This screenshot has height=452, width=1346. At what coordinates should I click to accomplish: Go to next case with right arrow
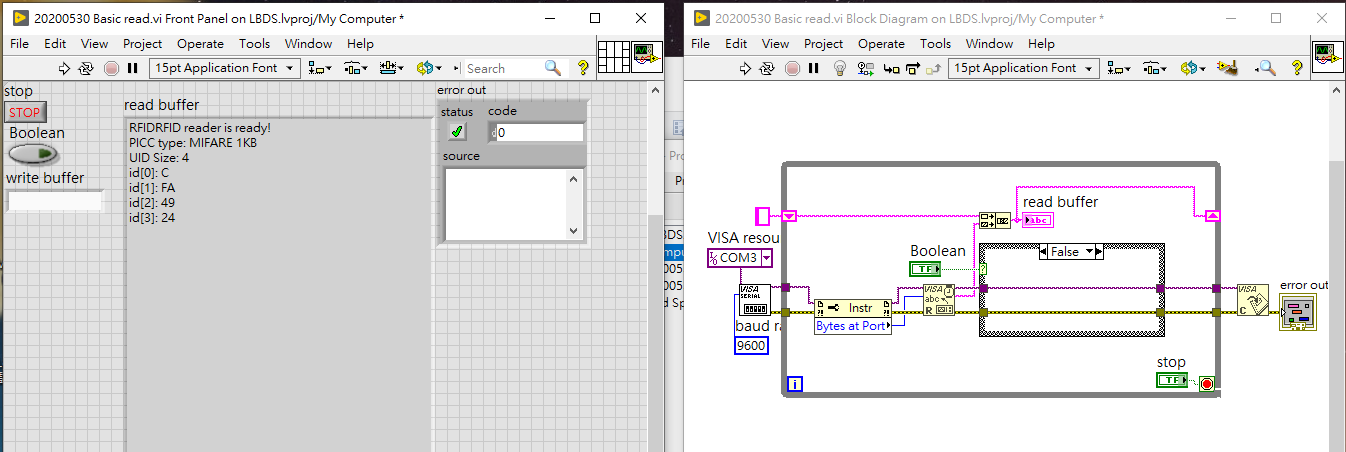[1097, 252]
